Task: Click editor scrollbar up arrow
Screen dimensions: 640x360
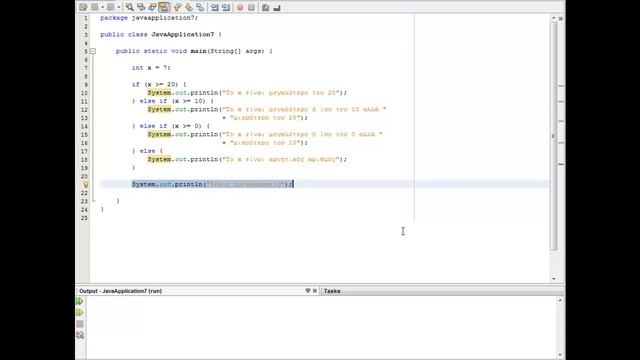Action: tap(553, 18)
